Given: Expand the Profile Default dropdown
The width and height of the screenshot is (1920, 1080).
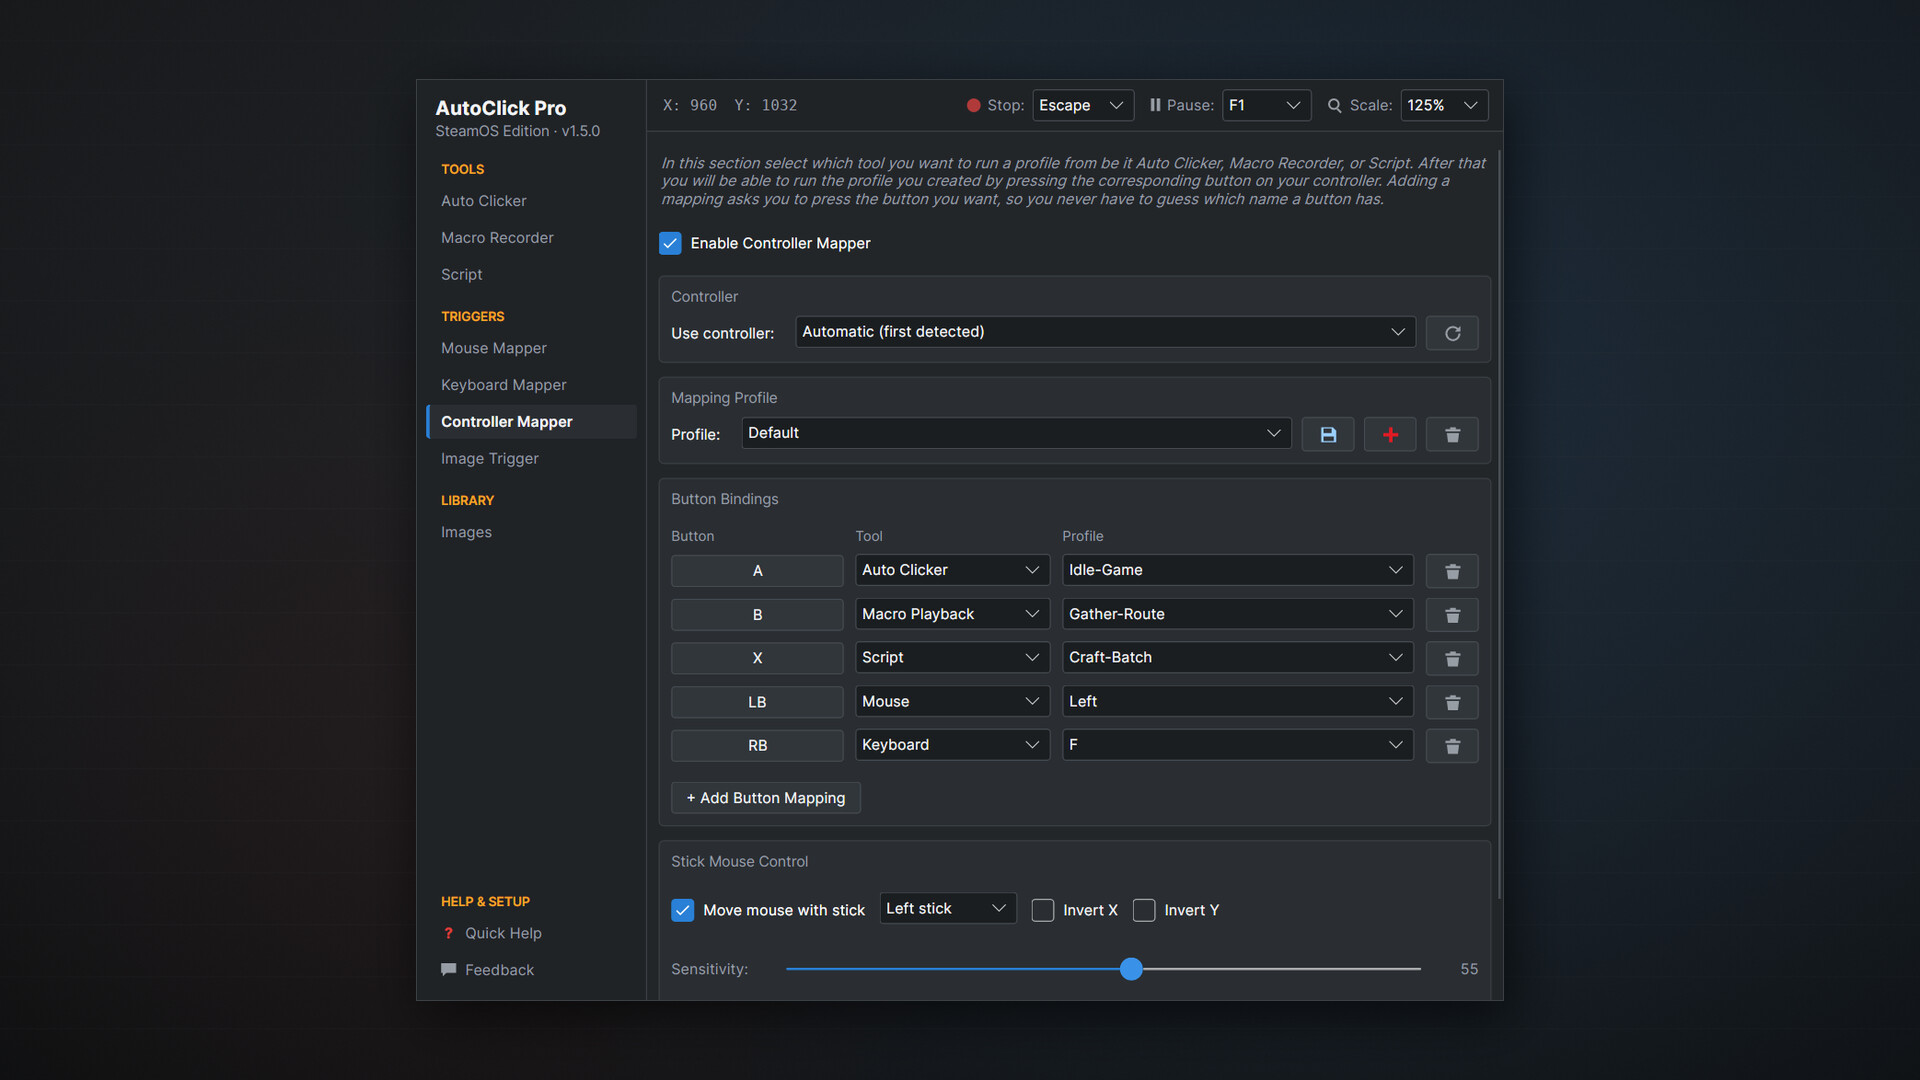Looking at the screenshot, I should click(x=1016, y=433).
